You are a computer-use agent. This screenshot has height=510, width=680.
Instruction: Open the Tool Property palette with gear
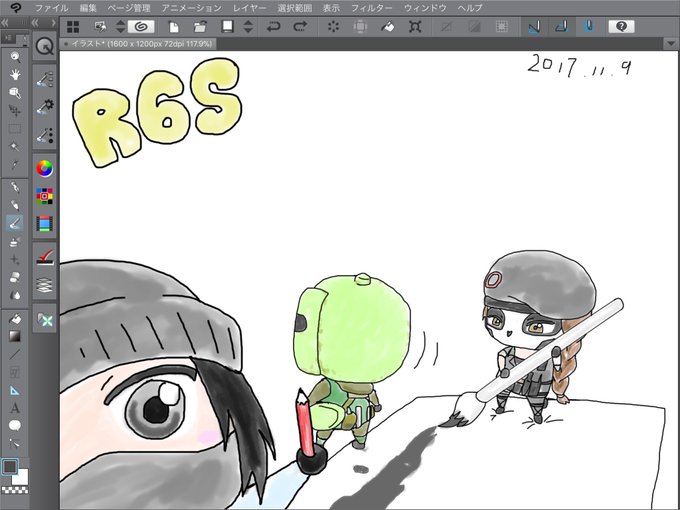[x=44, y=107]
